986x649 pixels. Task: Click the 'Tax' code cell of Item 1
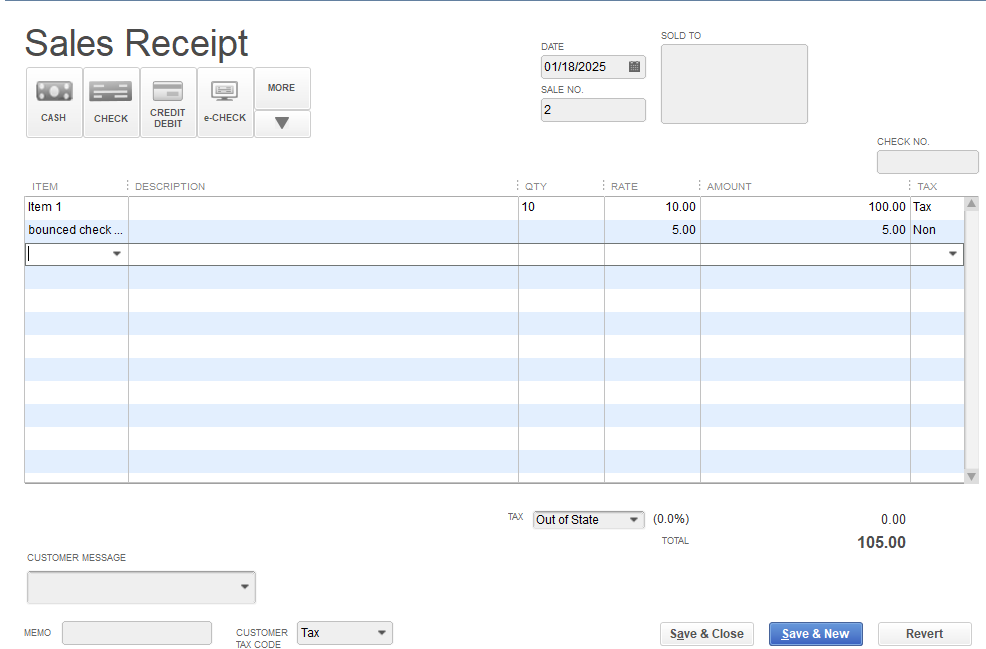[937, 208]
